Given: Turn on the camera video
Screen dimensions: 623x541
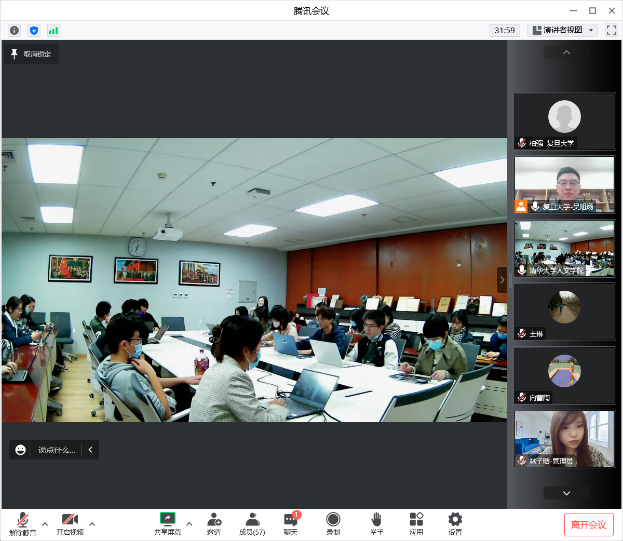Looking at the screenshot, I should pyautogui.click(x=69, y=523).
